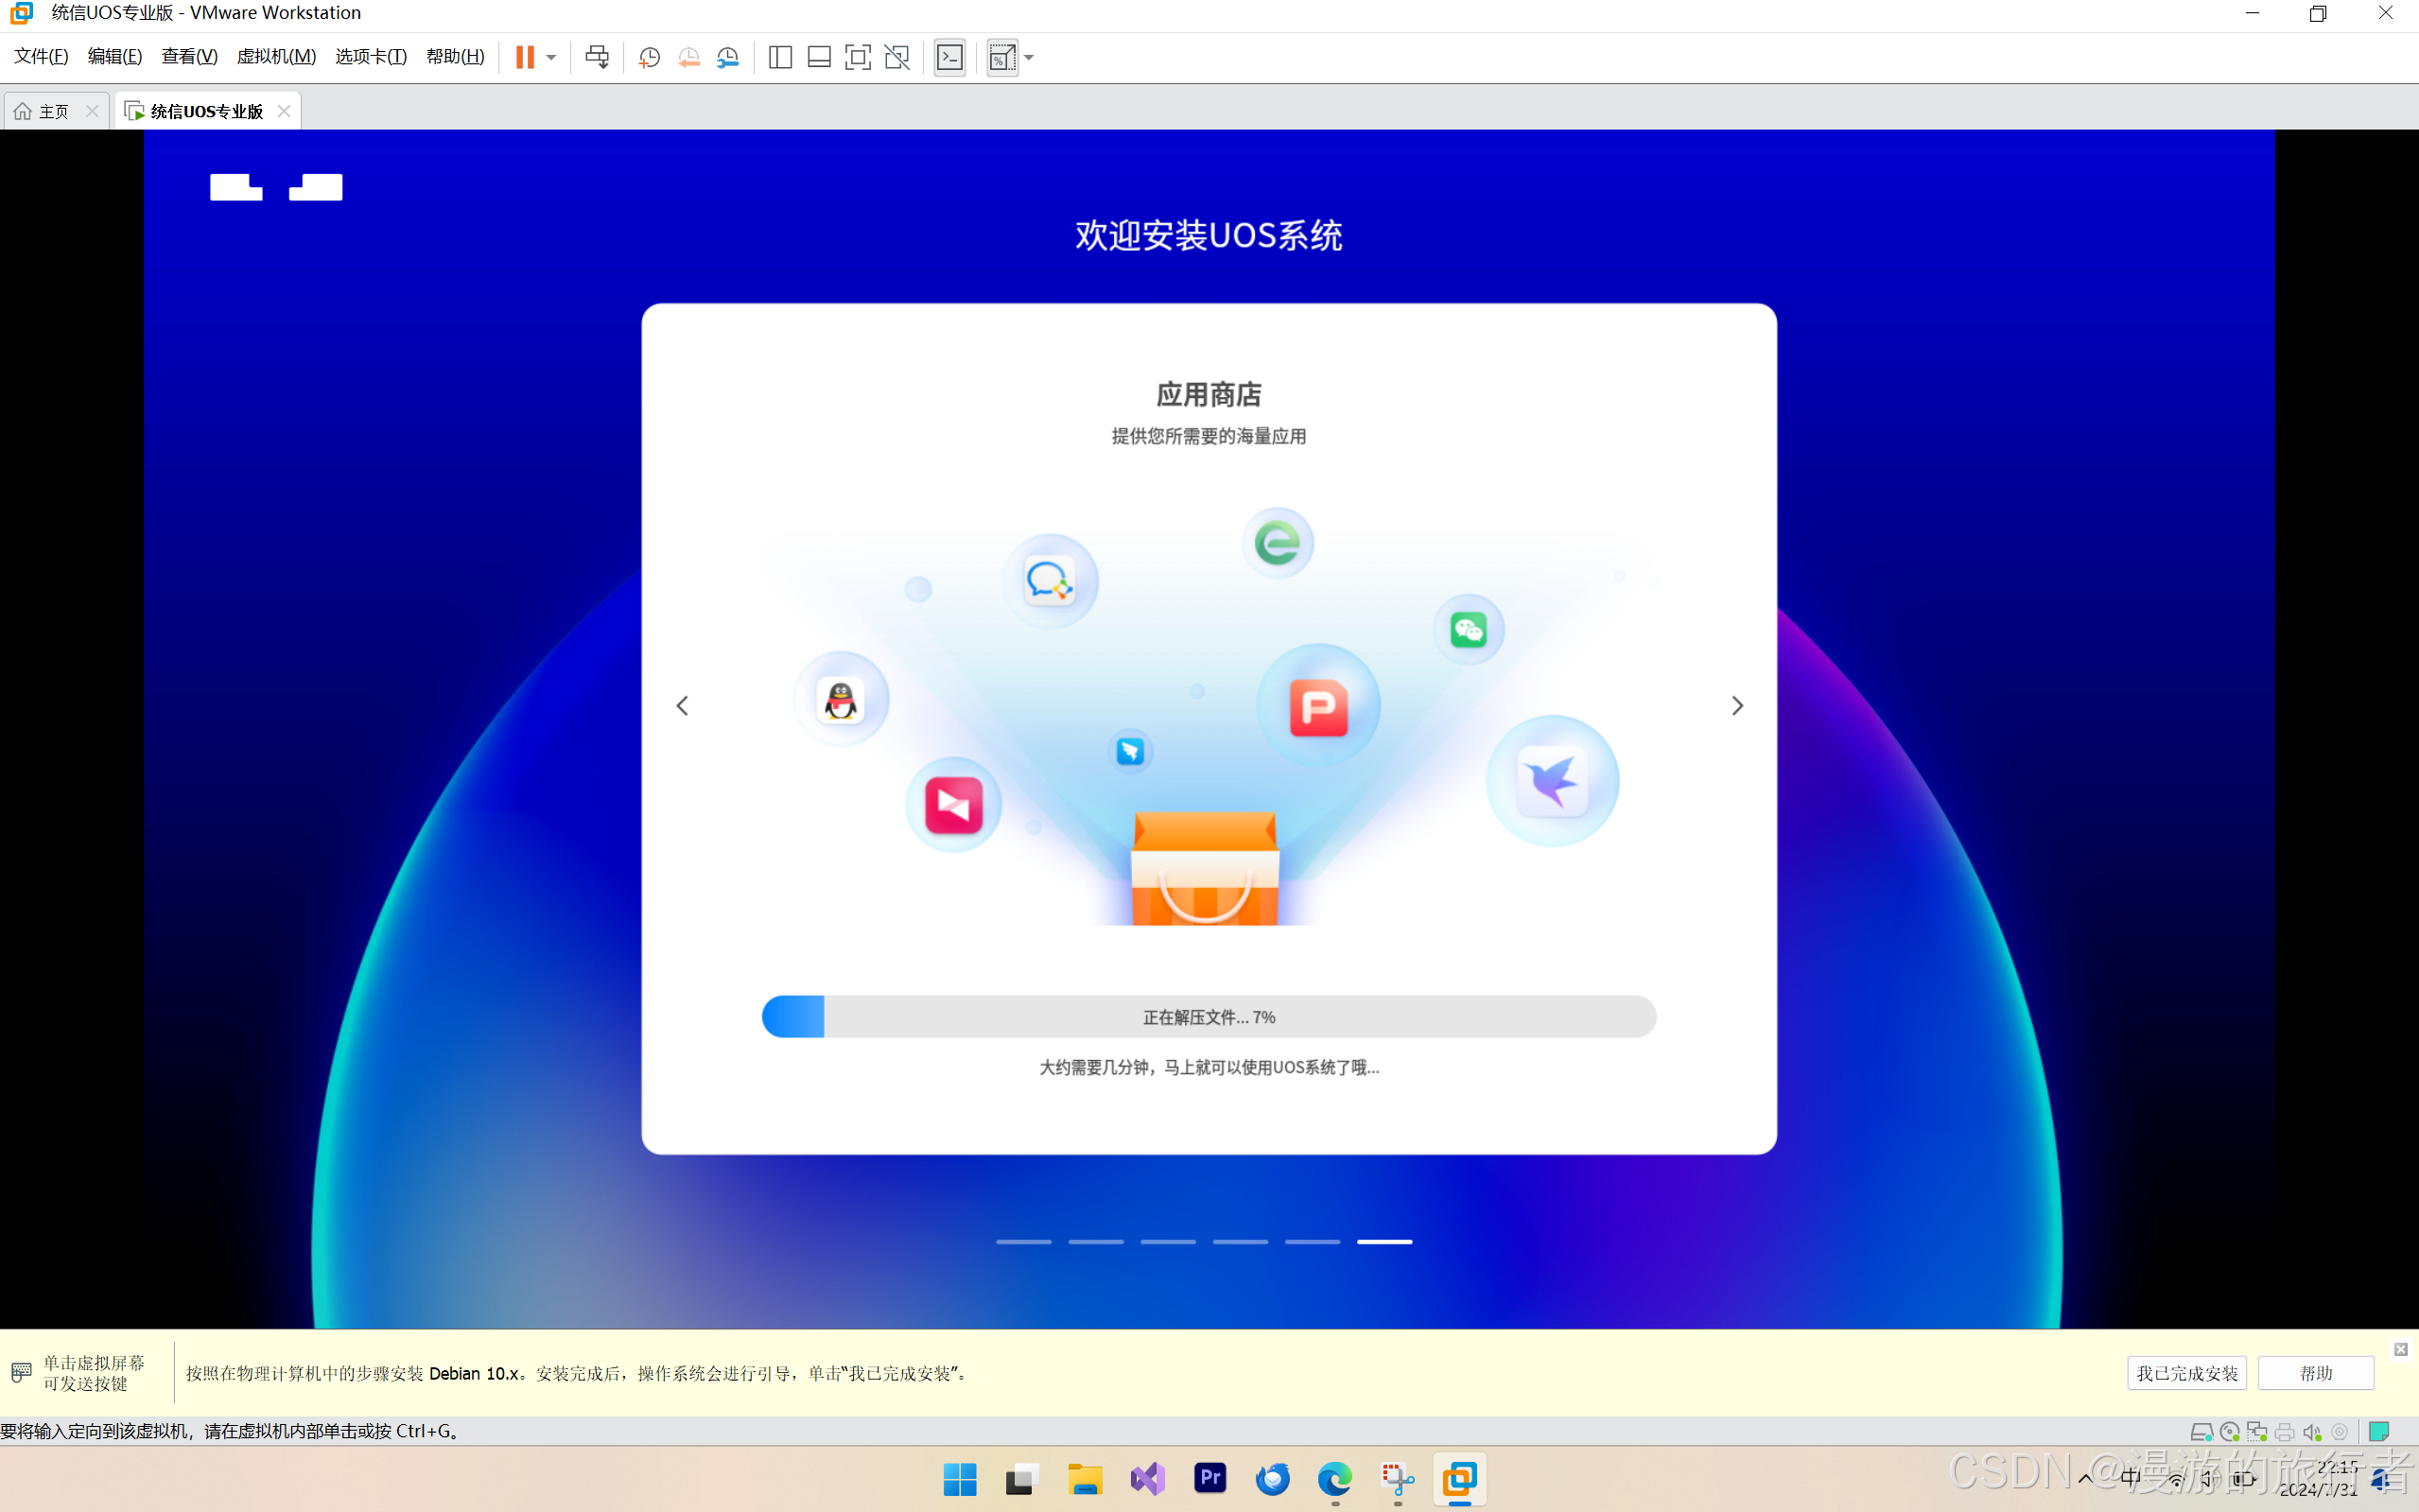Jump to the fifth slide indicator
Viewport: 2419px width, 1512px height.
click(1312, 1242)
